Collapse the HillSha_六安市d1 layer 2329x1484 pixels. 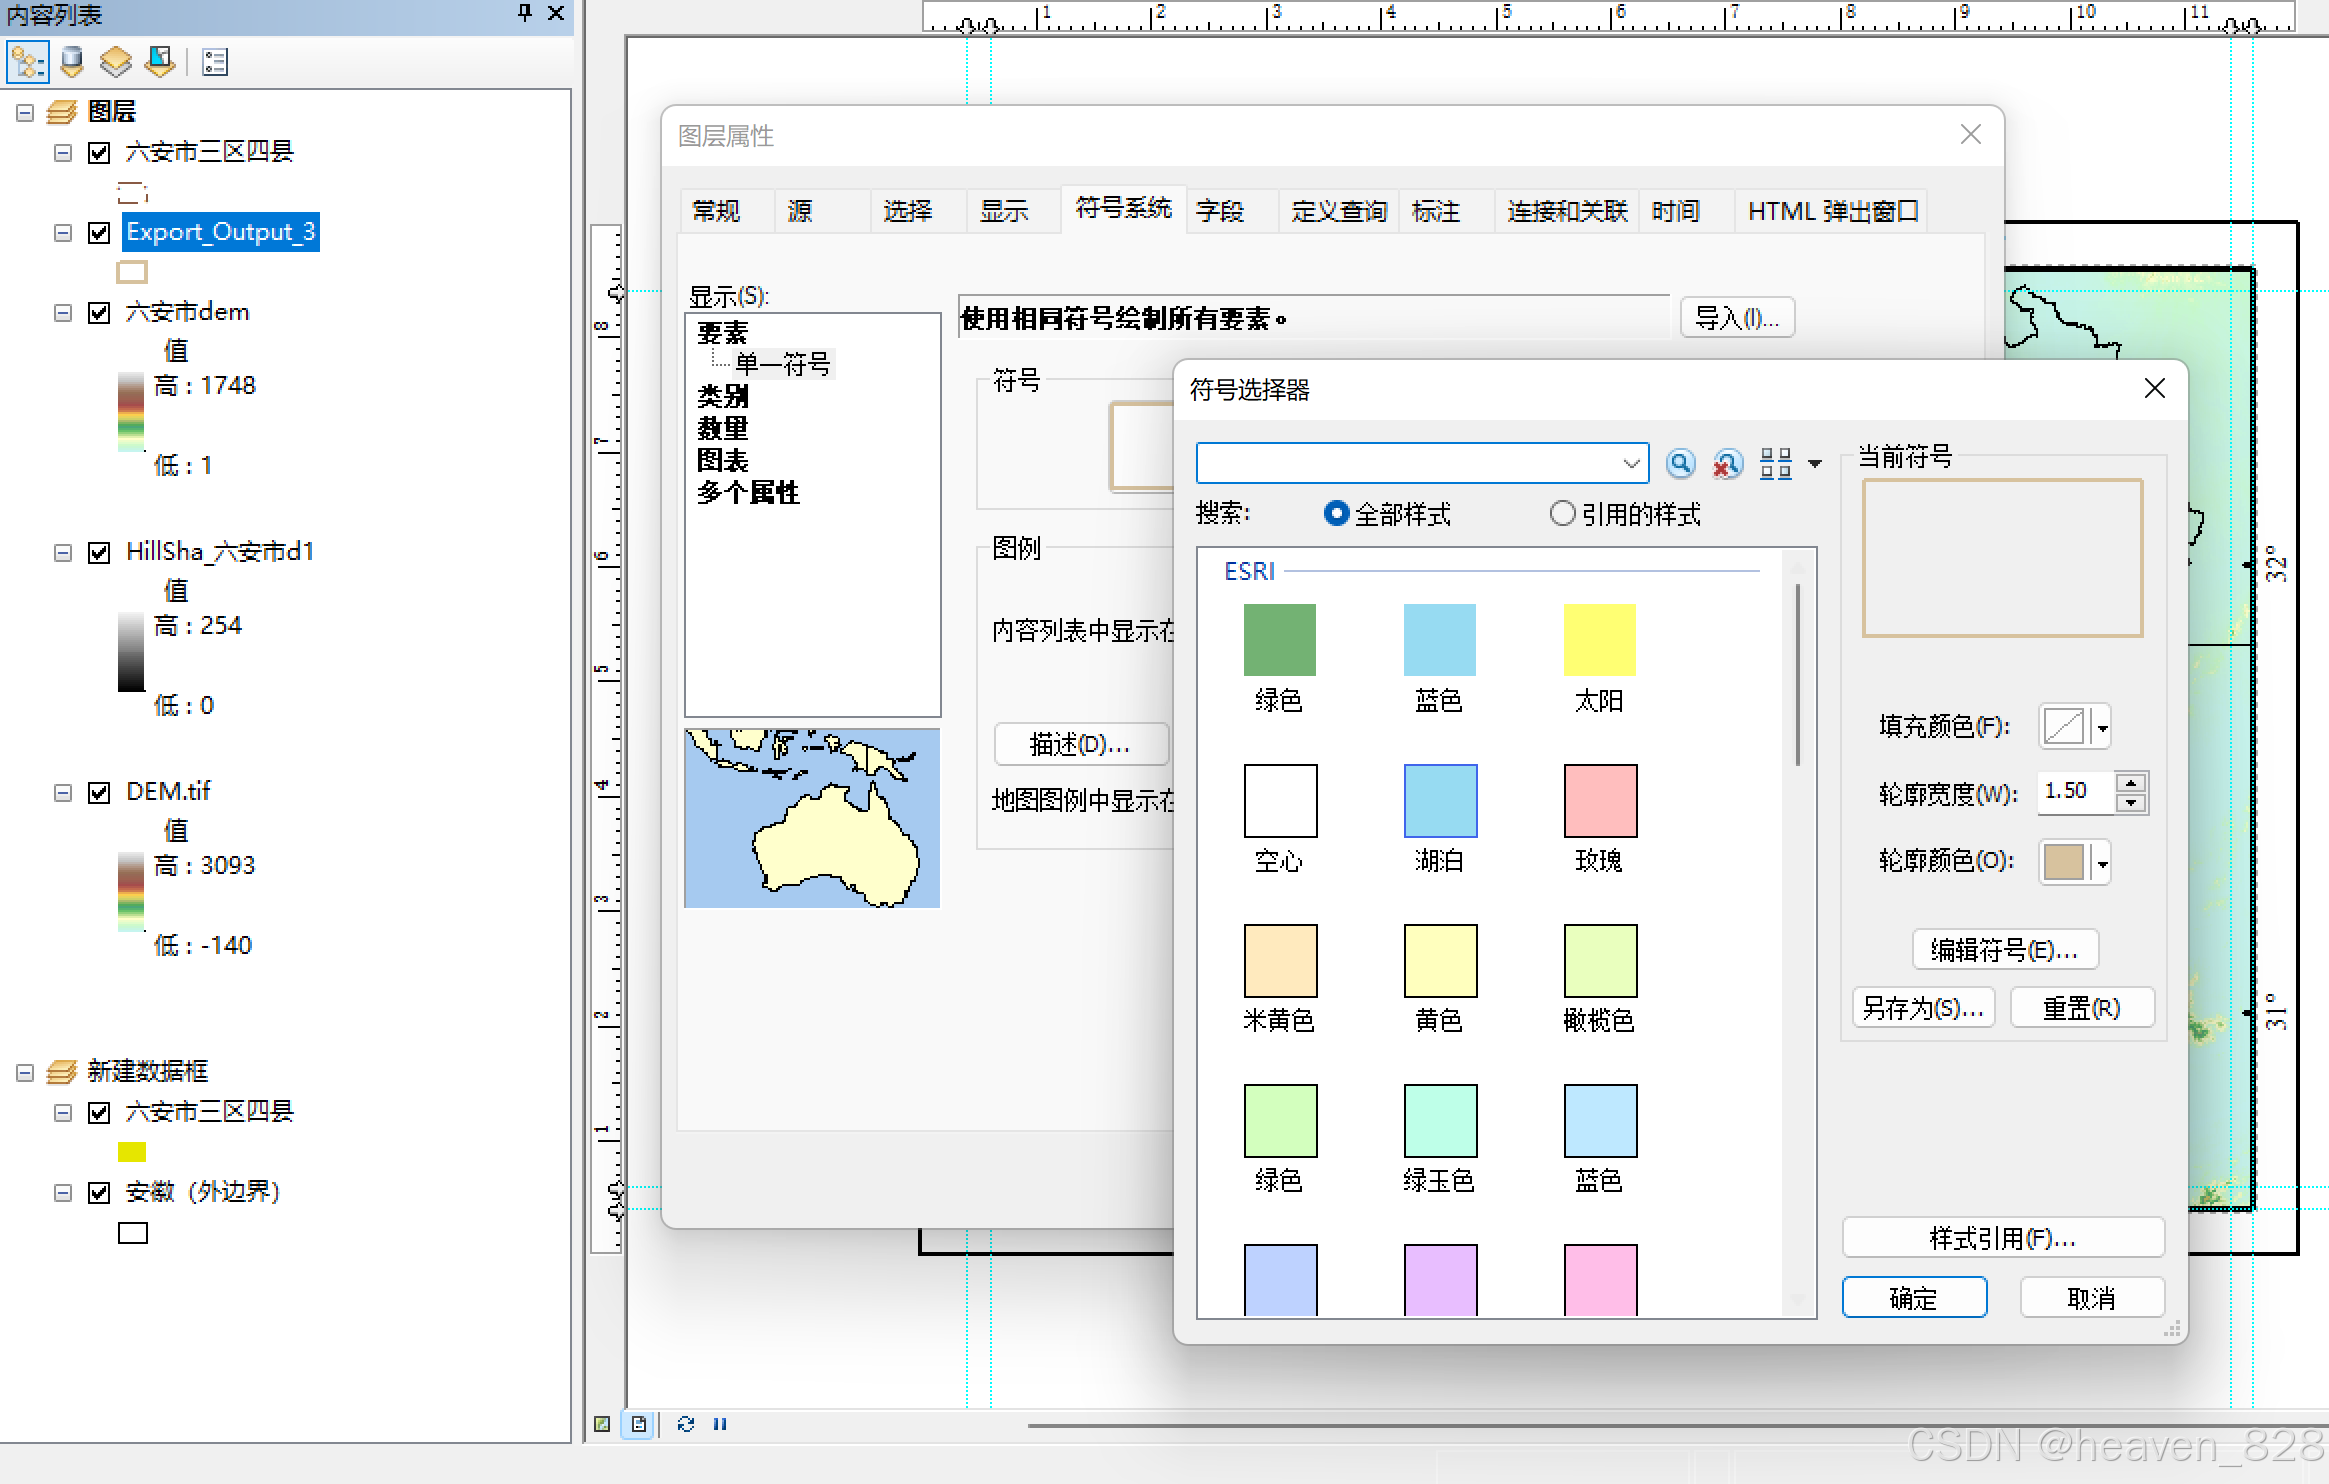coord(63,553)
